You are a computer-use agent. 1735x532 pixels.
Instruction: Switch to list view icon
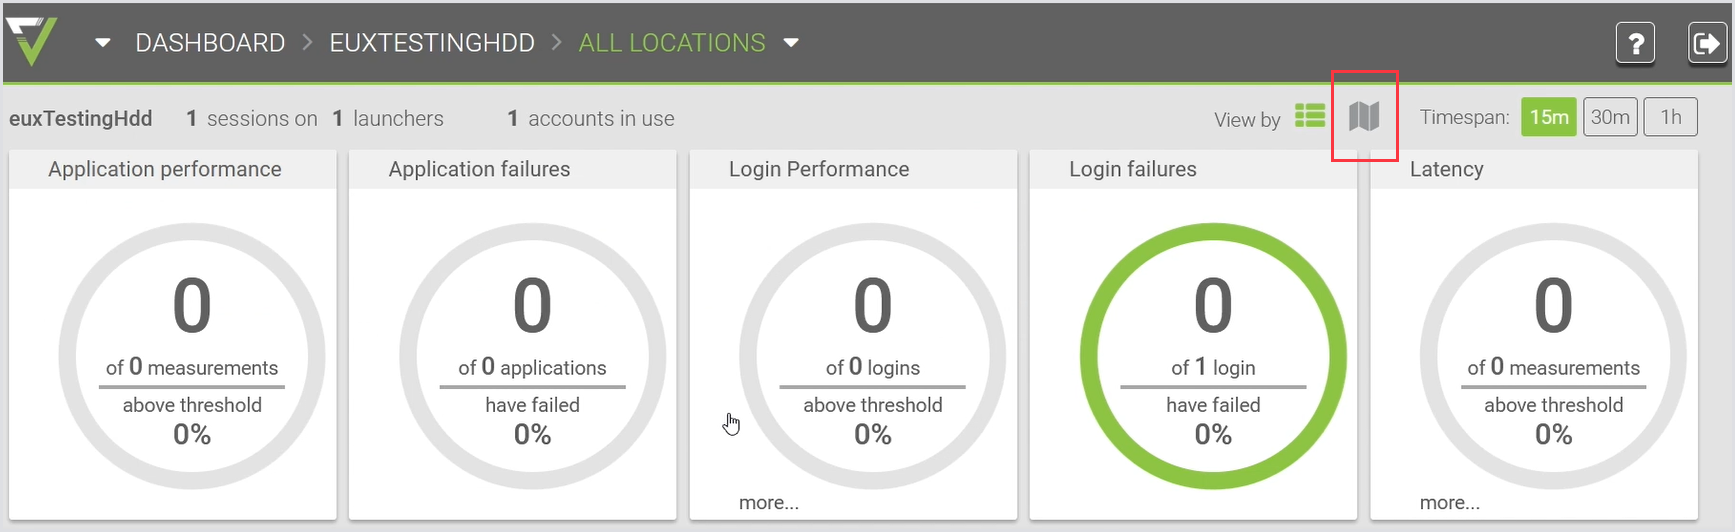1309,117
